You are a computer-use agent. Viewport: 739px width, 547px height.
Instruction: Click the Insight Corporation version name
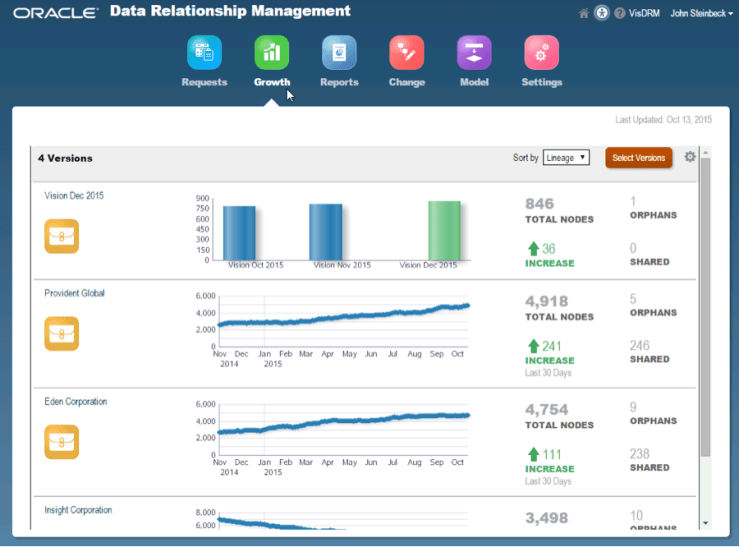pyautogui.click(x=78, y=510)
